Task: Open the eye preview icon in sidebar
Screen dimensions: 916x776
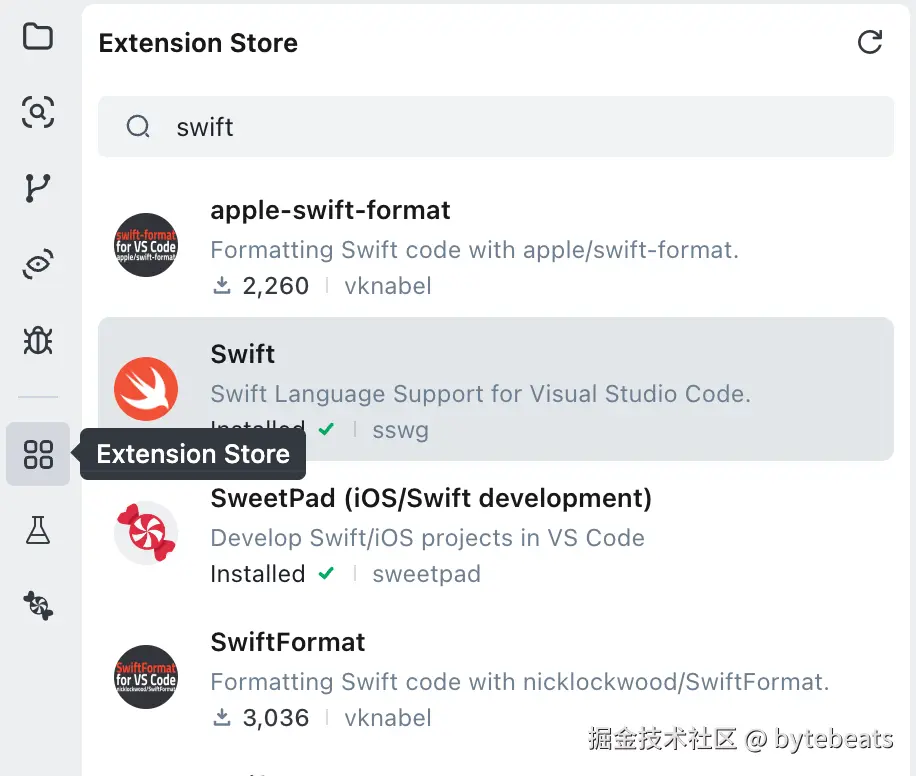Action: tap(38, 264)
